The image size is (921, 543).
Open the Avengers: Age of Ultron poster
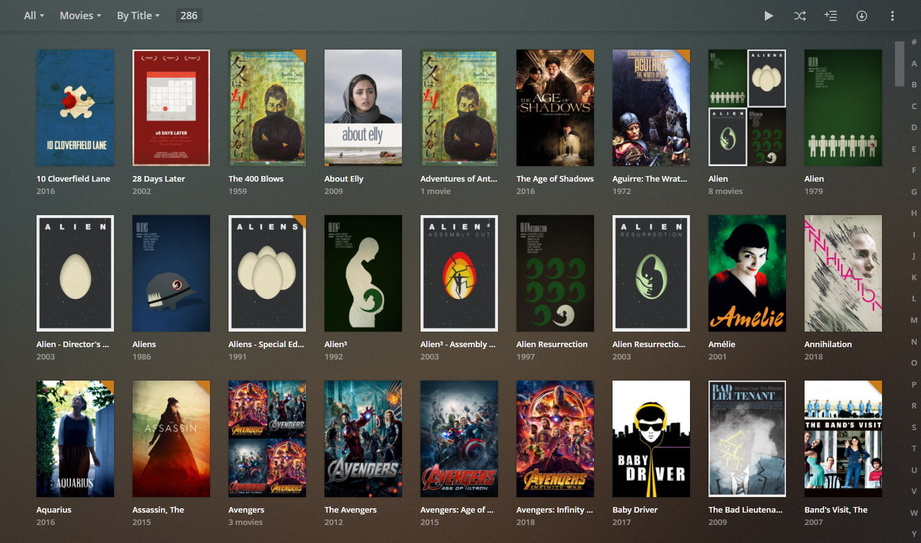(459, 438)
